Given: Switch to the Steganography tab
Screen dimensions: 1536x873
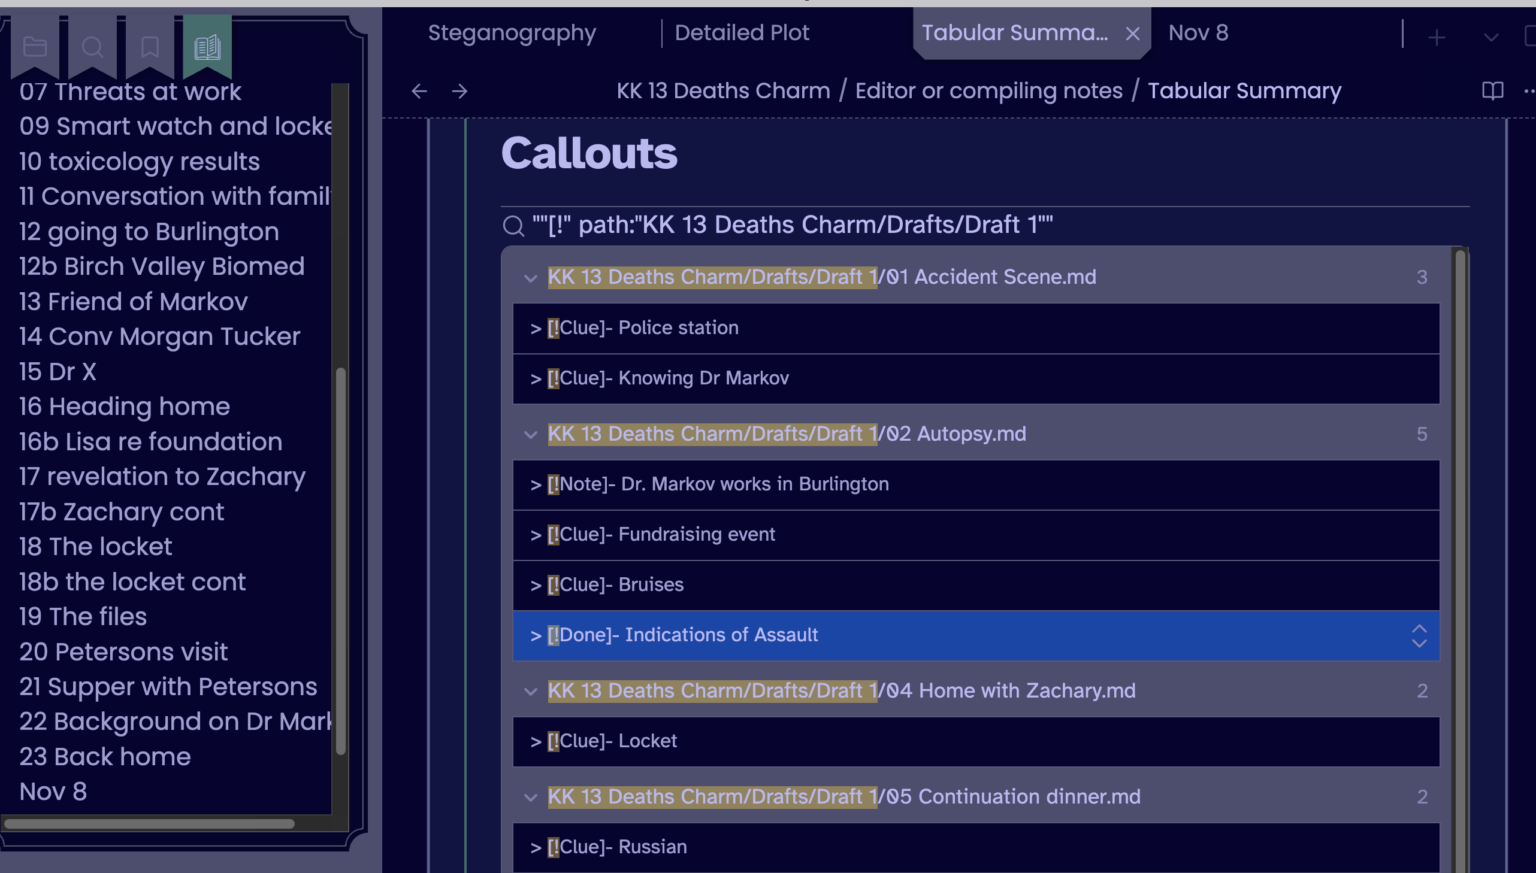Looking at the screenshot, I should click(512, 33).
